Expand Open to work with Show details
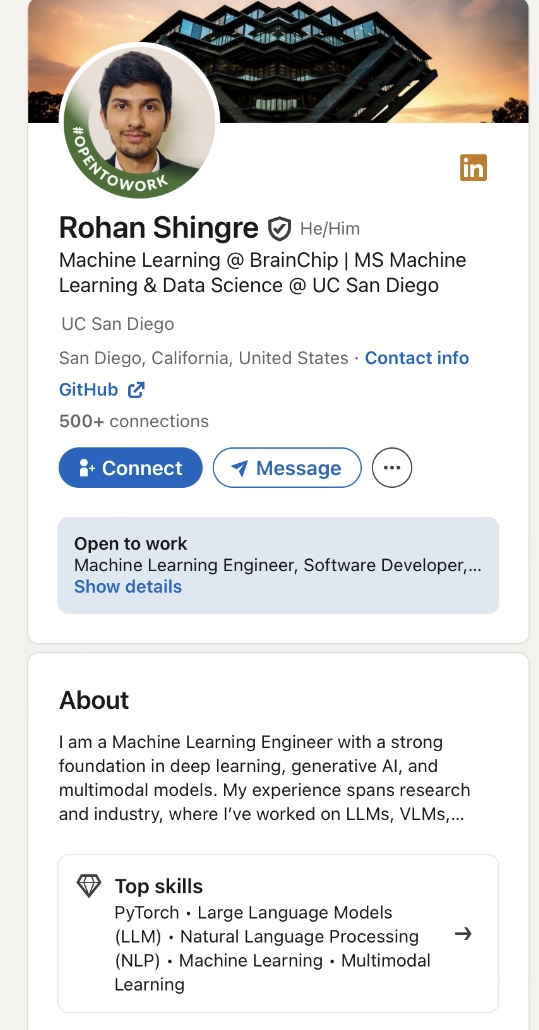 (x=127, y=587)
